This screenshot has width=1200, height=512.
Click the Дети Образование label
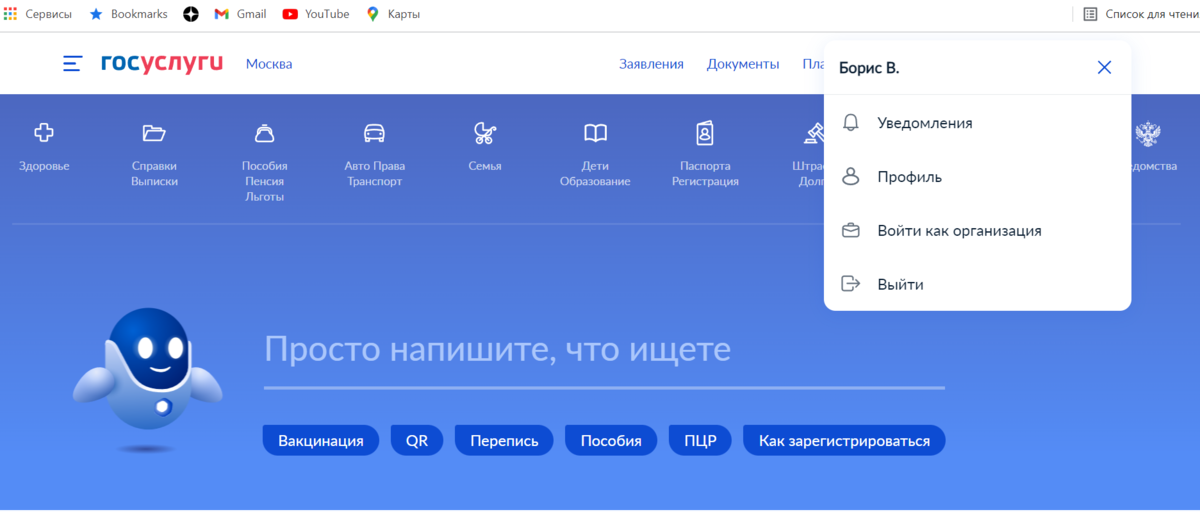tap(595, 174)
